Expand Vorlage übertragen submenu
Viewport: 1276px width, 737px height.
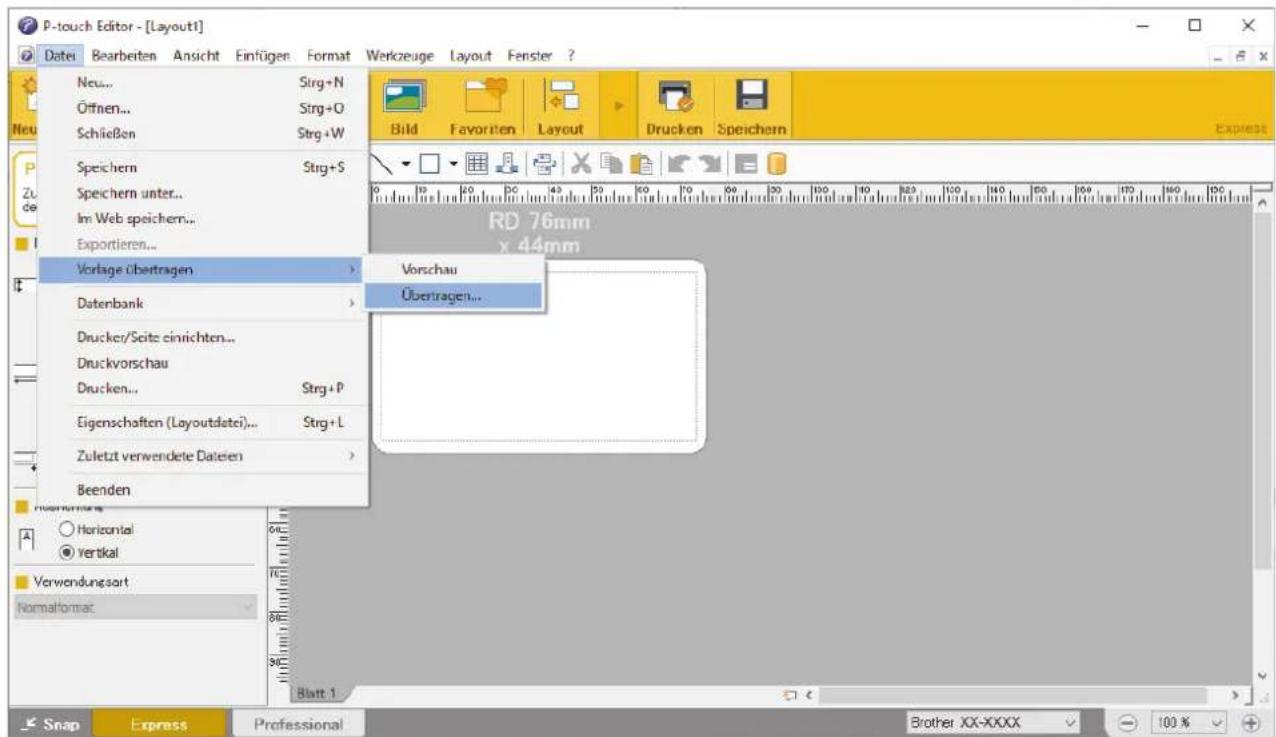204,270
